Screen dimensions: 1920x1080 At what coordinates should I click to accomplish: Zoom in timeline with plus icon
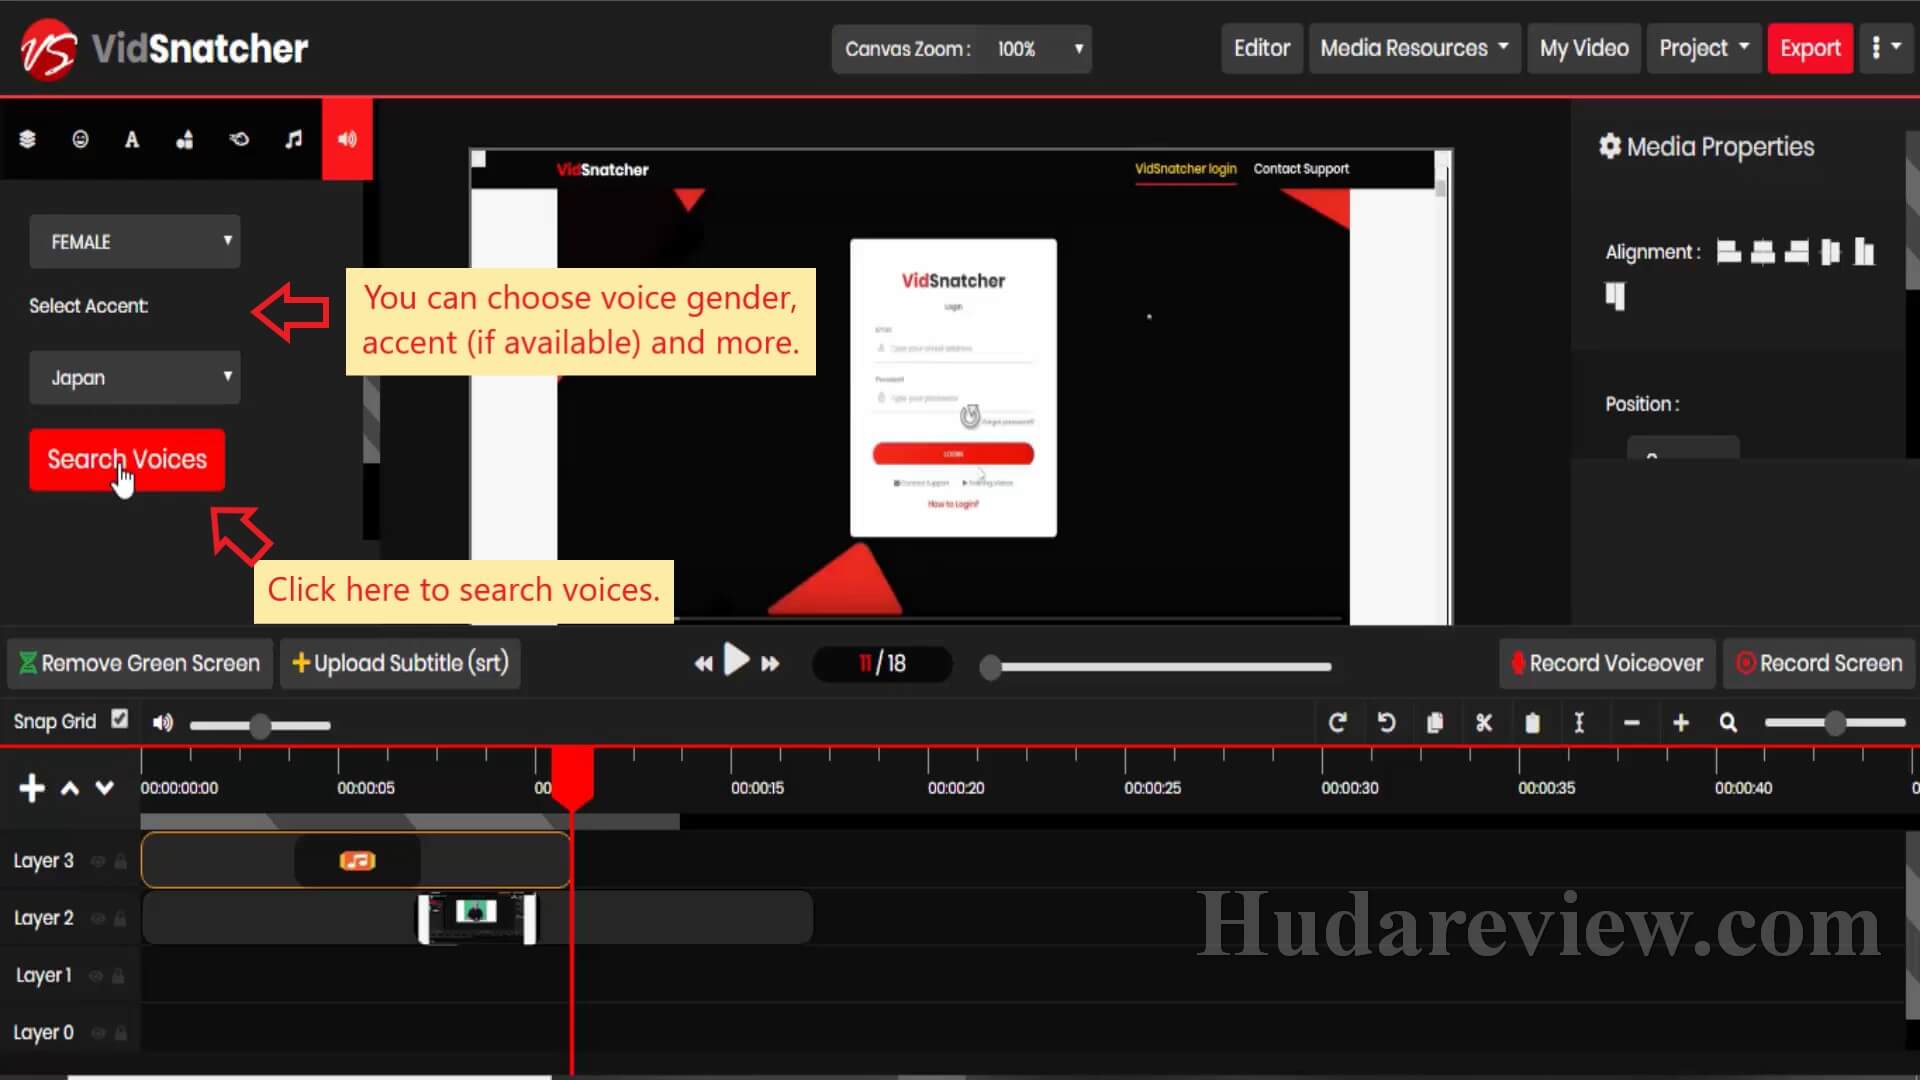pyautogui.click(x=1681, y=722)
